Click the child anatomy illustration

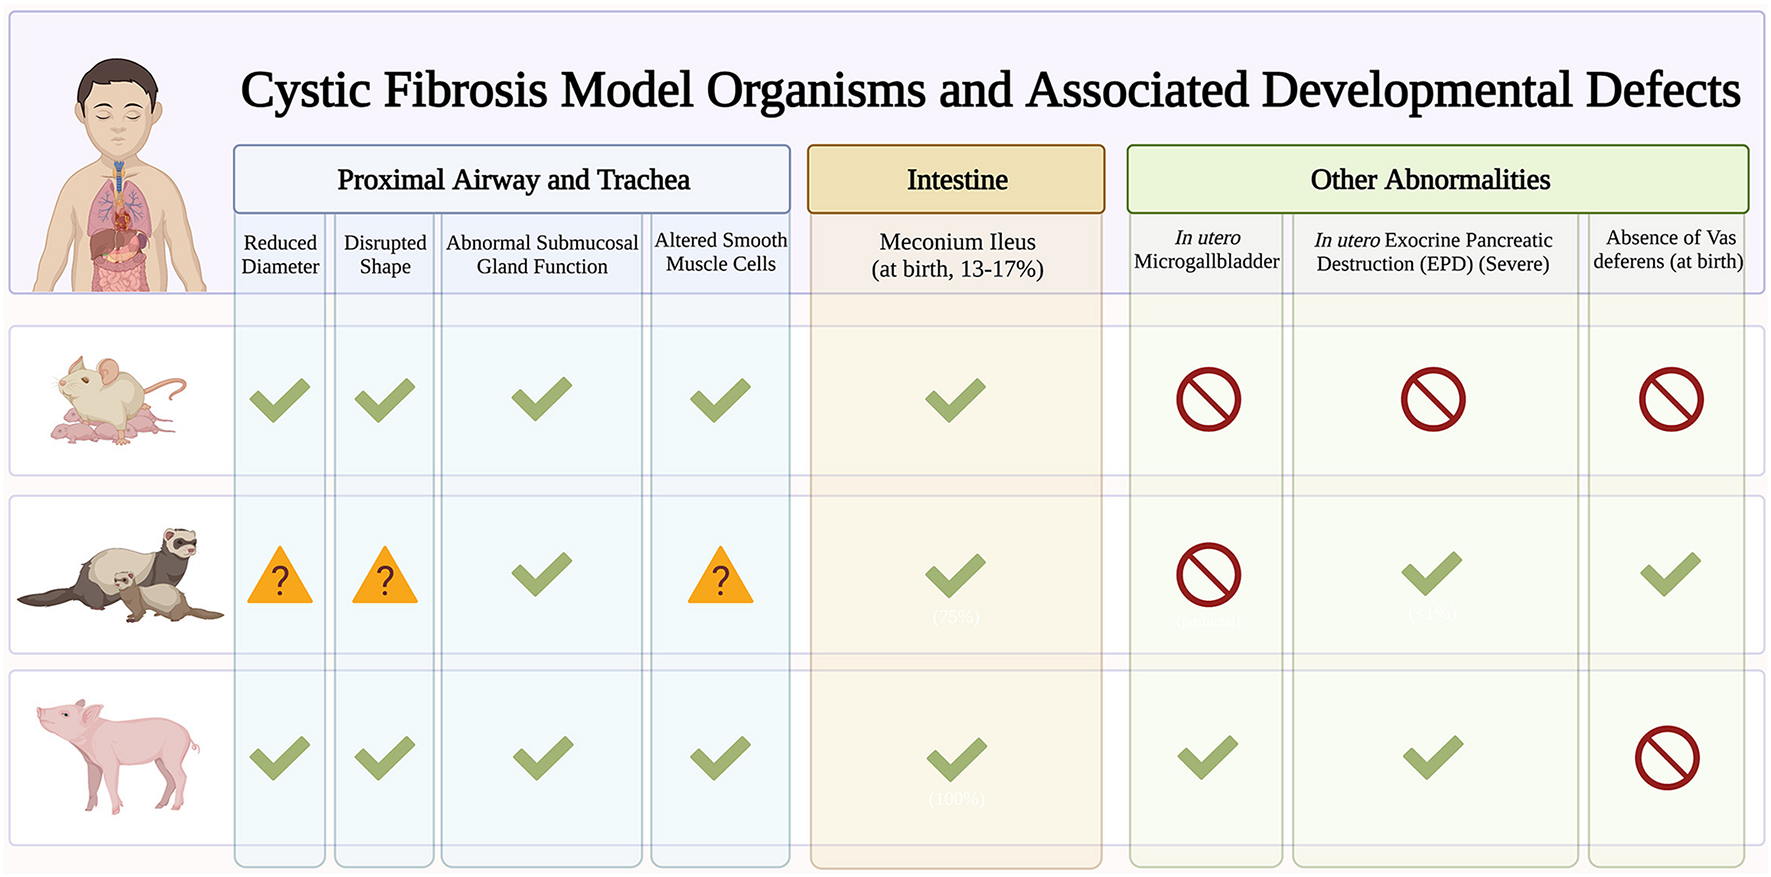pos(120,180)
